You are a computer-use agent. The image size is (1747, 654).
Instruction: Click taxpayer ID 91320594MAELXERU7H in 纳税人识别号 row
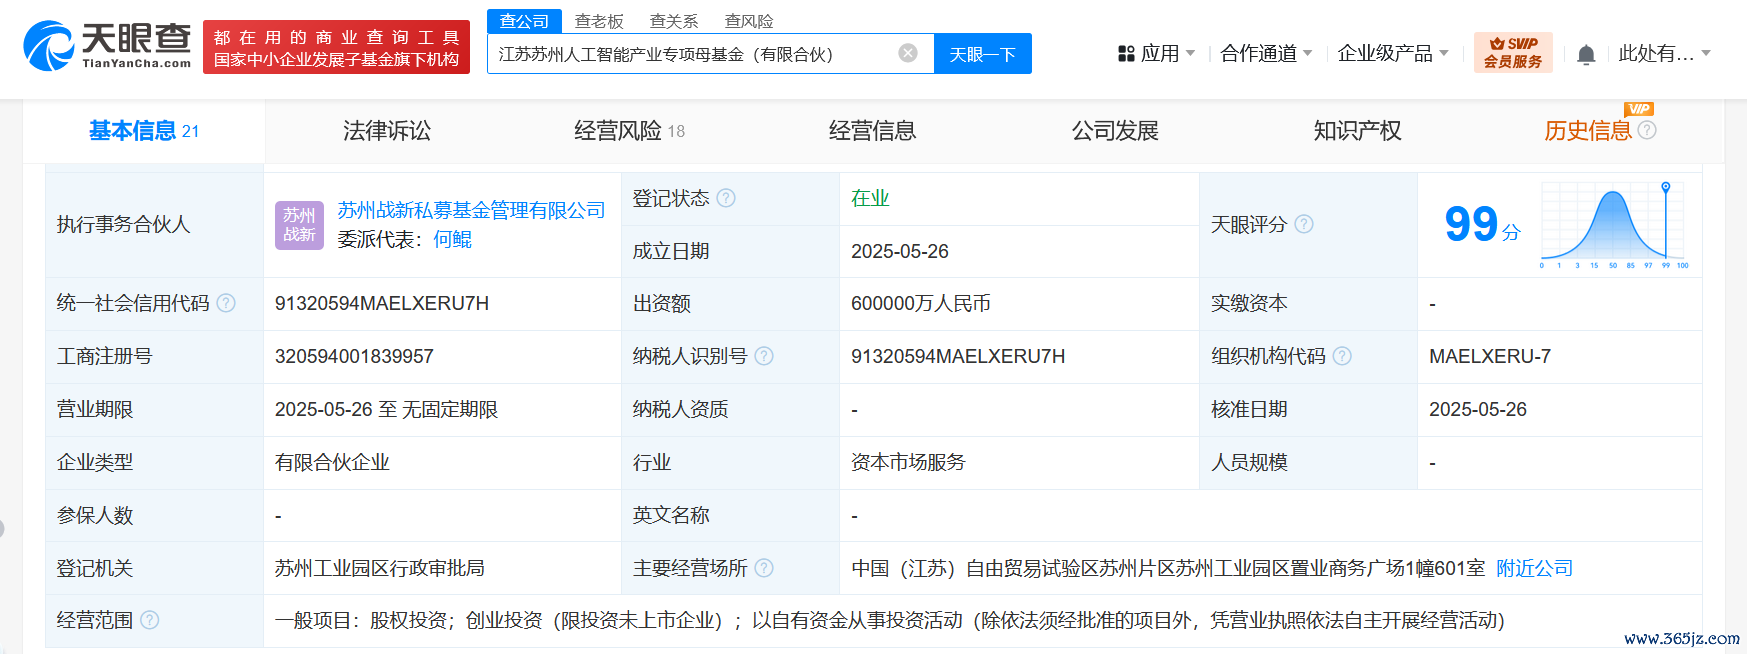958,356
